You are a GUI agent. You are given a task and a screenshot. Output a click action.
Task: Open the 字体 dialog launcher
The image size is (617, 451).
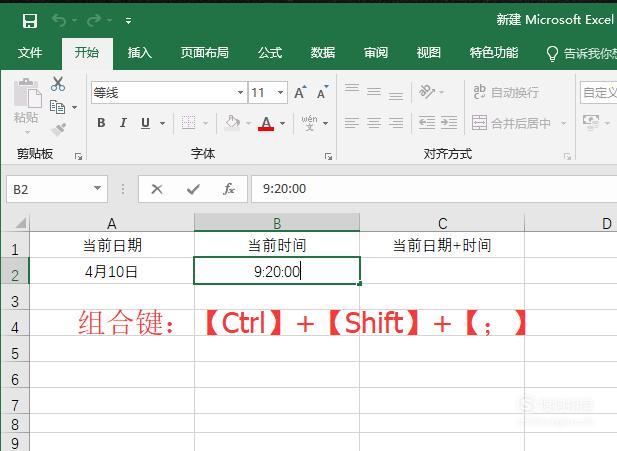328,156
